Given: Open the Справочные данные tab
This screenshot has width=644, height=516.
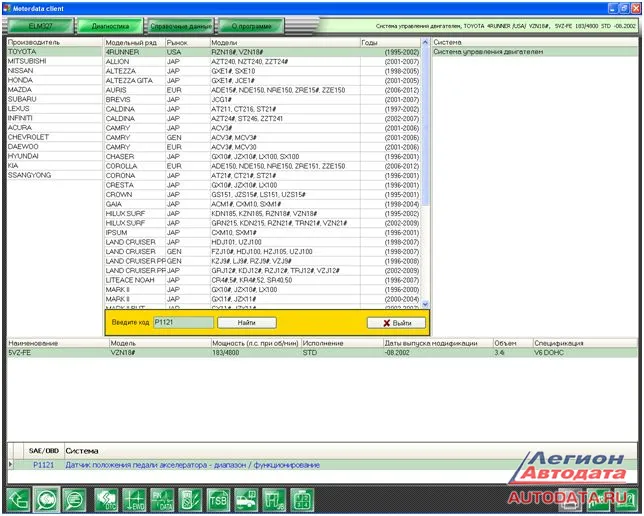Looking at the screenshot, I should [x=181, y=26].
